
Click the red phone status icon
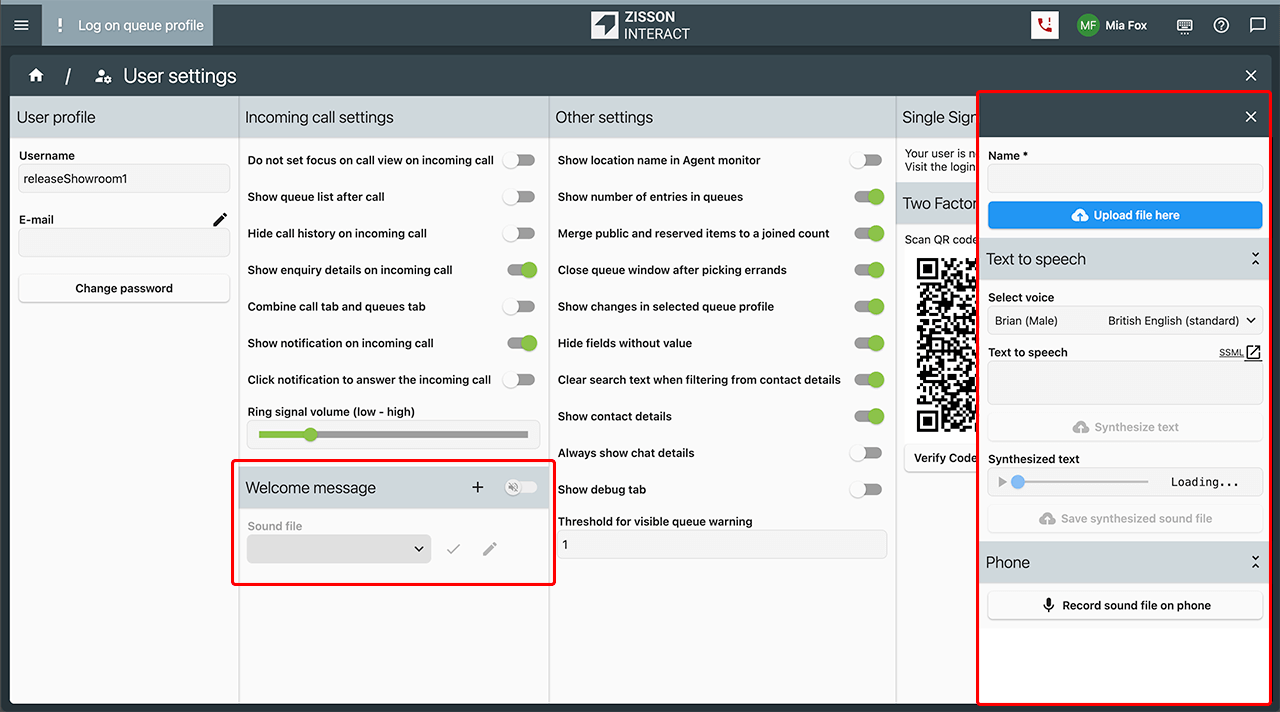coord(1044,25)
